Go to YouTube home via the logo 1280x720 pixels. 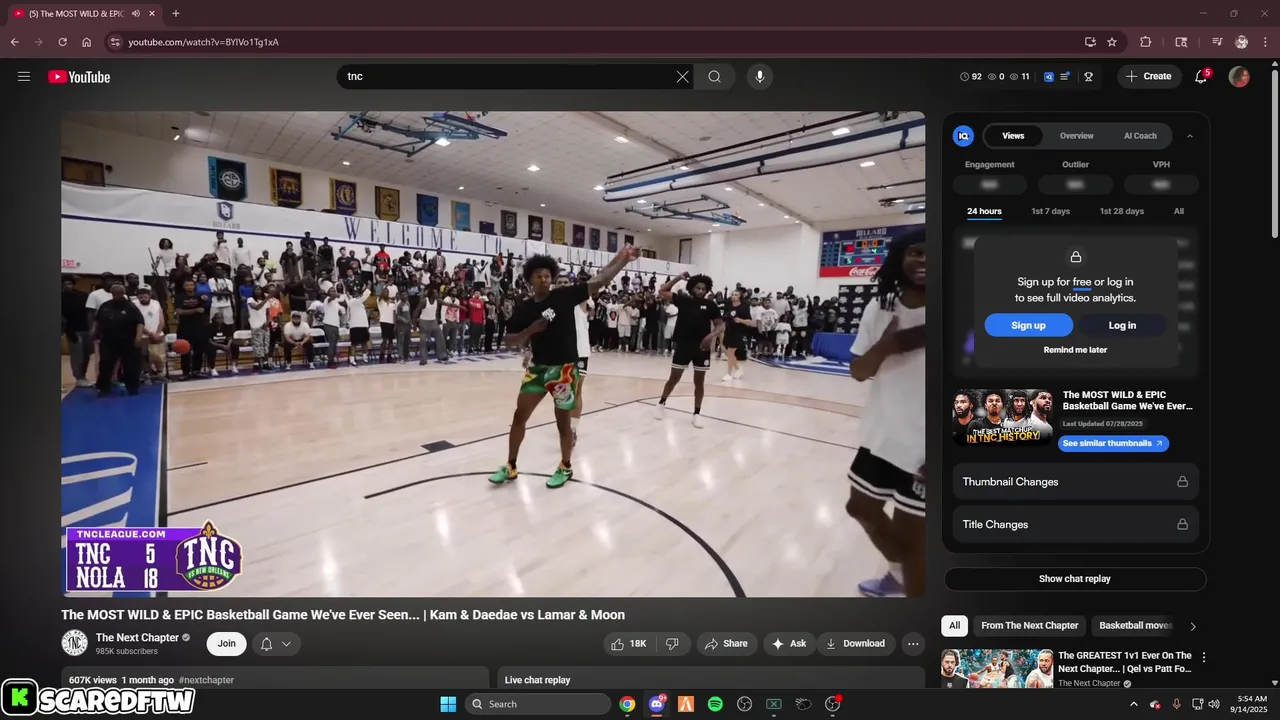coord(79,77)
